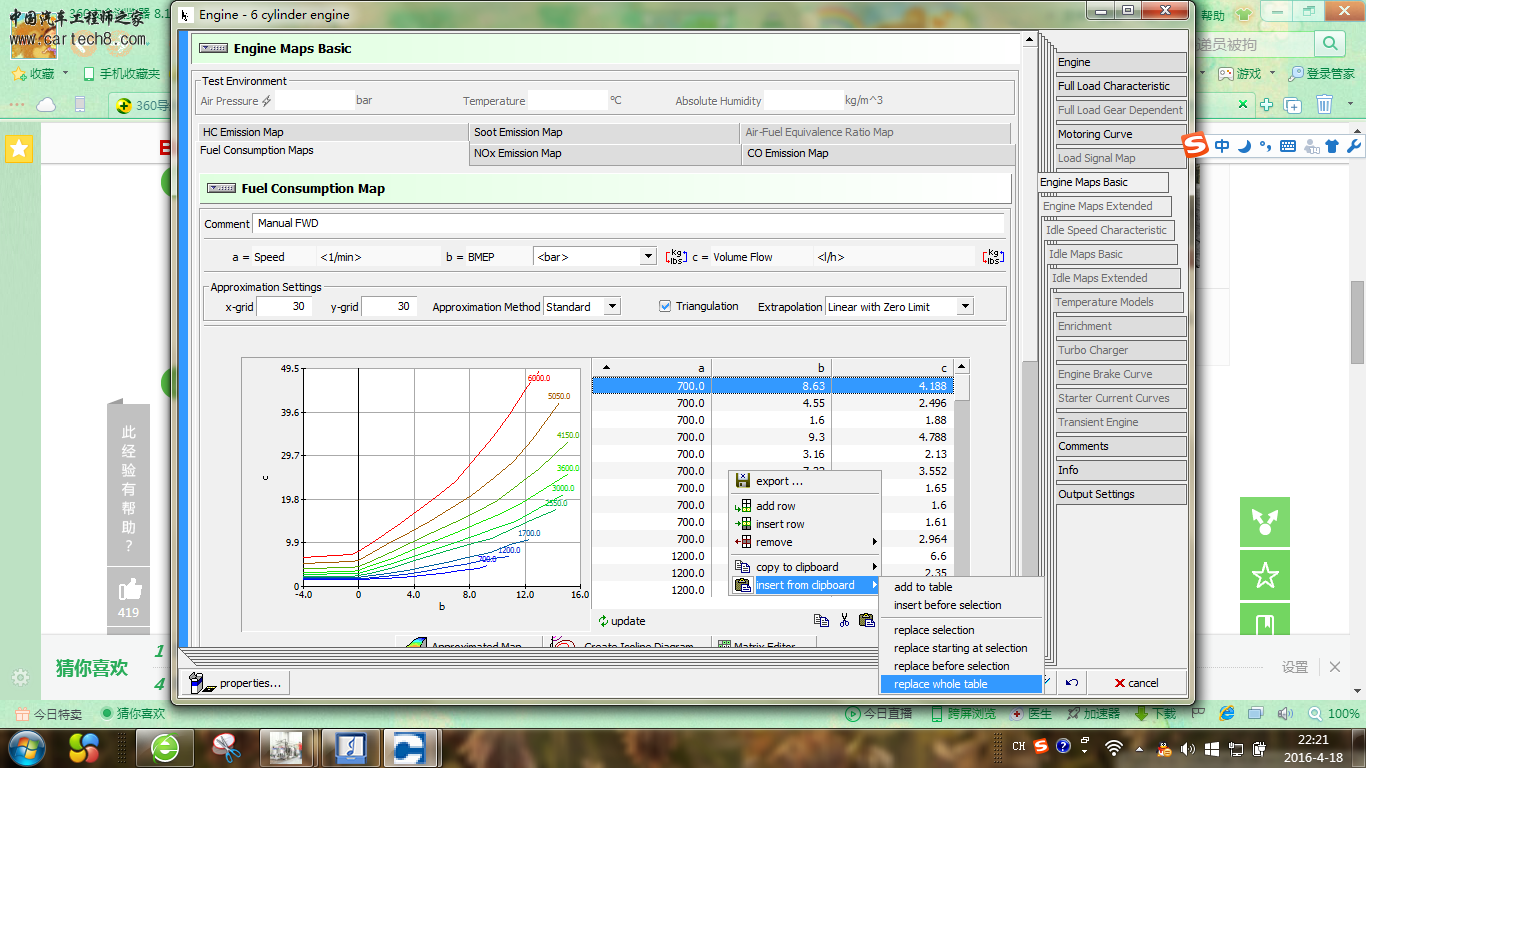1540x944 pixels.
Task: Click unit converter icon next to Volume Flow
Action: (993, 257)
